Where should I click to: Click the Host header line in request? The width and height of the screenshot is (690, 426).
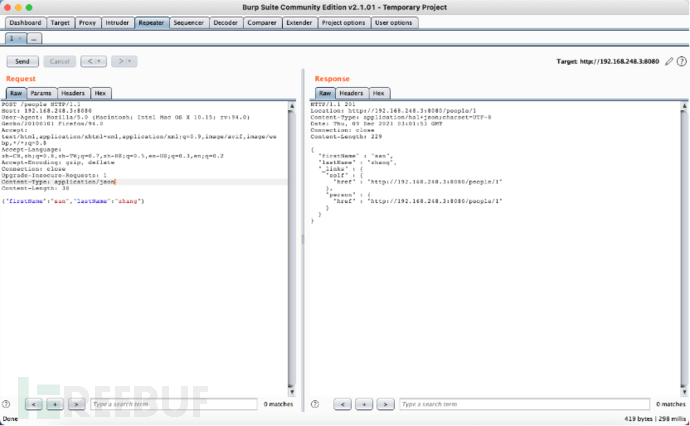tap(47, 111)
